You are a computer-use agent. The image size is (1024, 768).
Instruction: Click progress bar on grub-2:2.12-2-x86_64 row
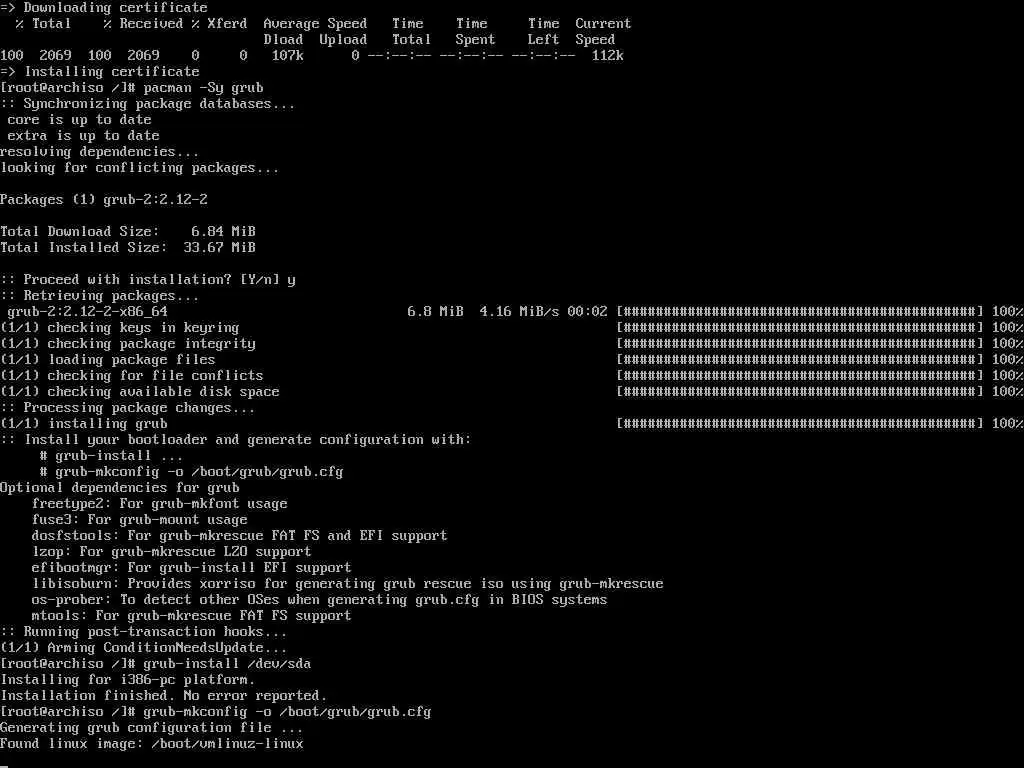(800, 312)
